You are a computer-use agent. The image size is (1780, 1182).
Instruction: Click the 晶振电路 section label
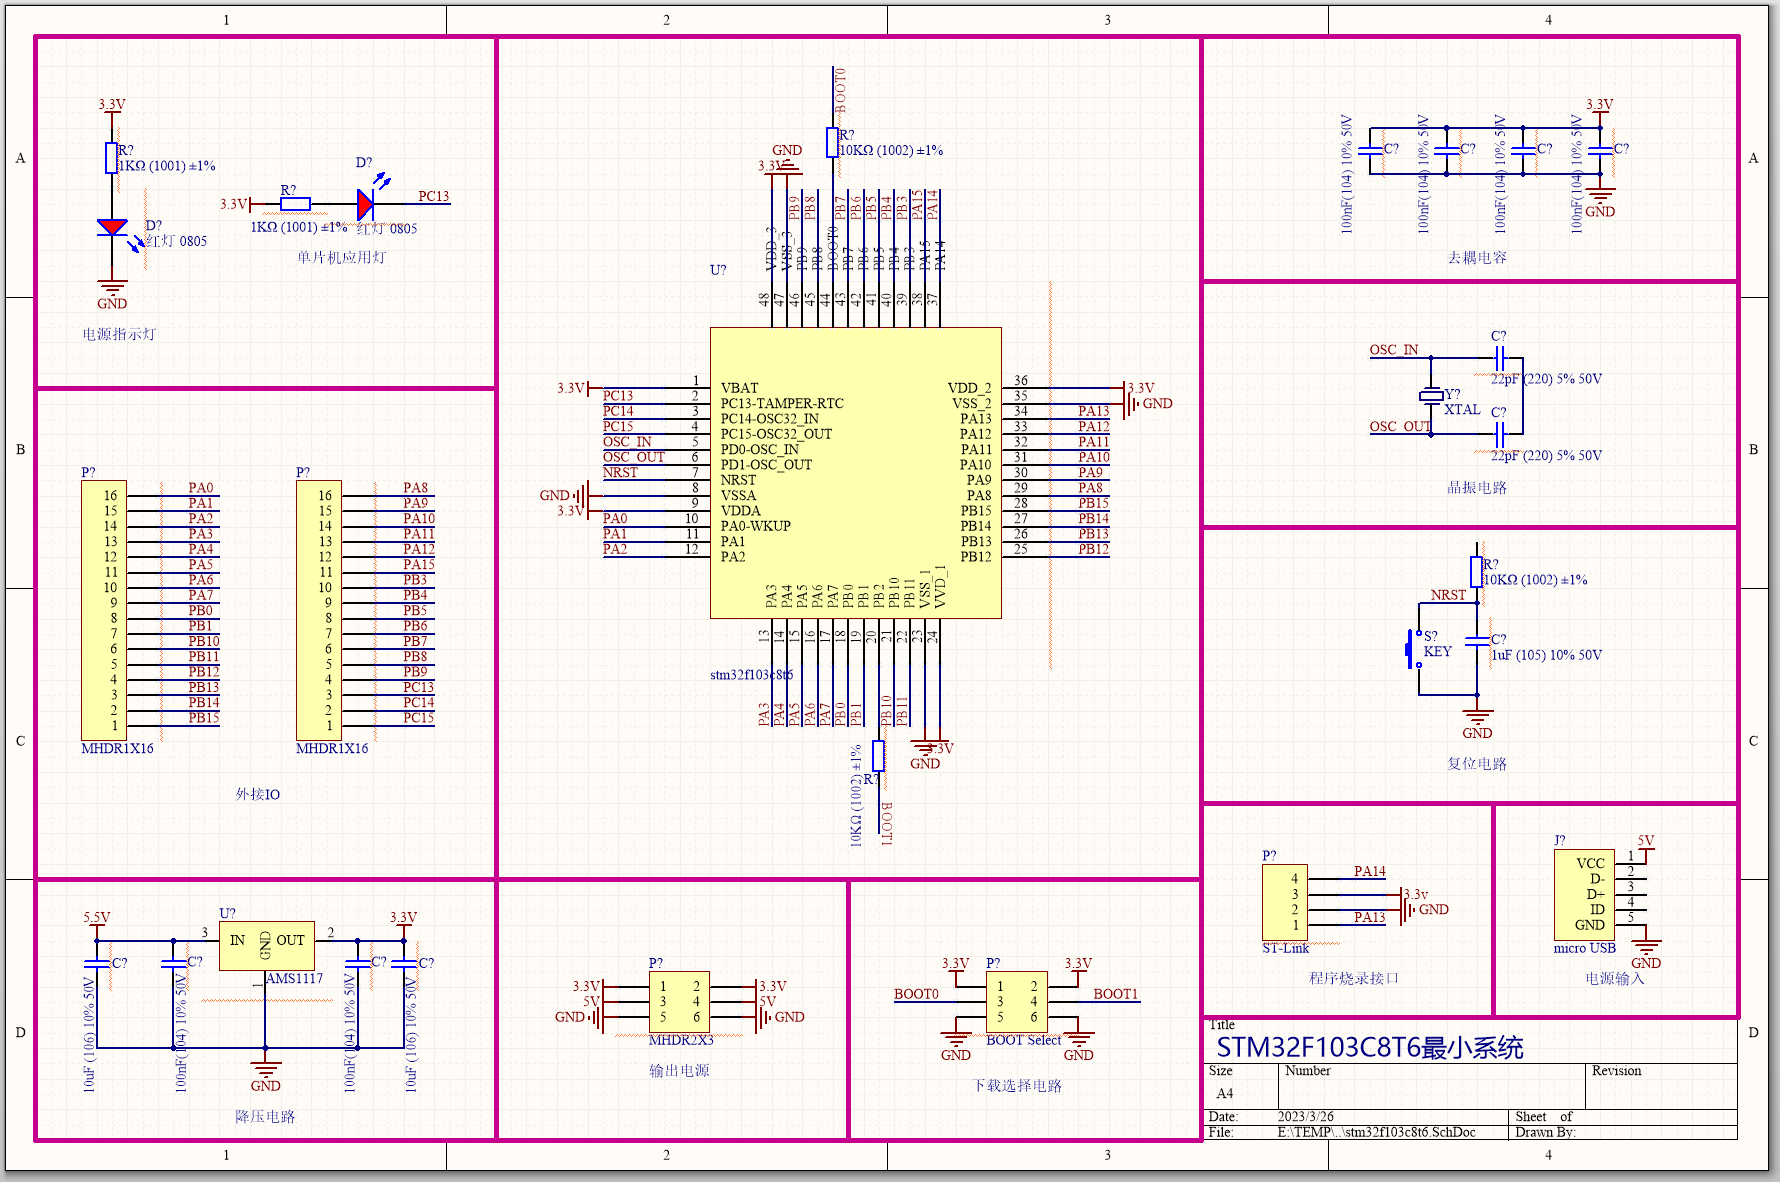(1477, 487)
